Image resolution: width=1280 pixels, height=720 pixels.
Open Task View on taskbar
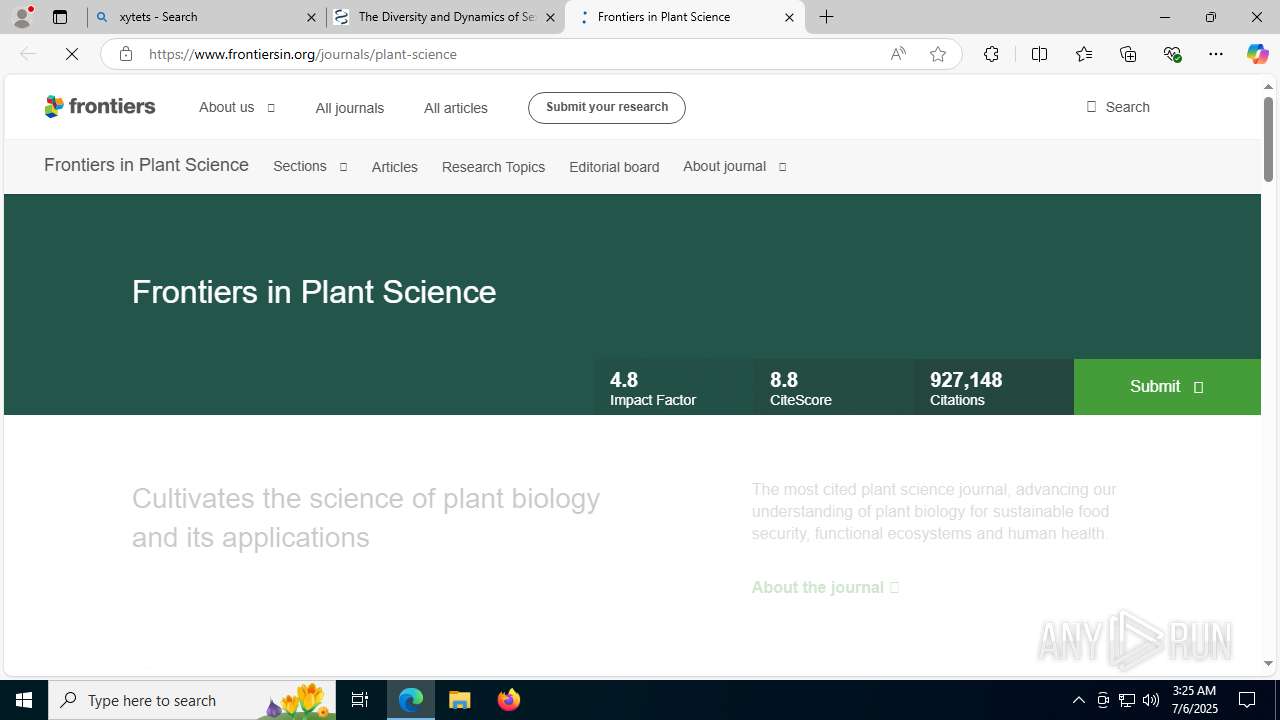click(360, 700)
